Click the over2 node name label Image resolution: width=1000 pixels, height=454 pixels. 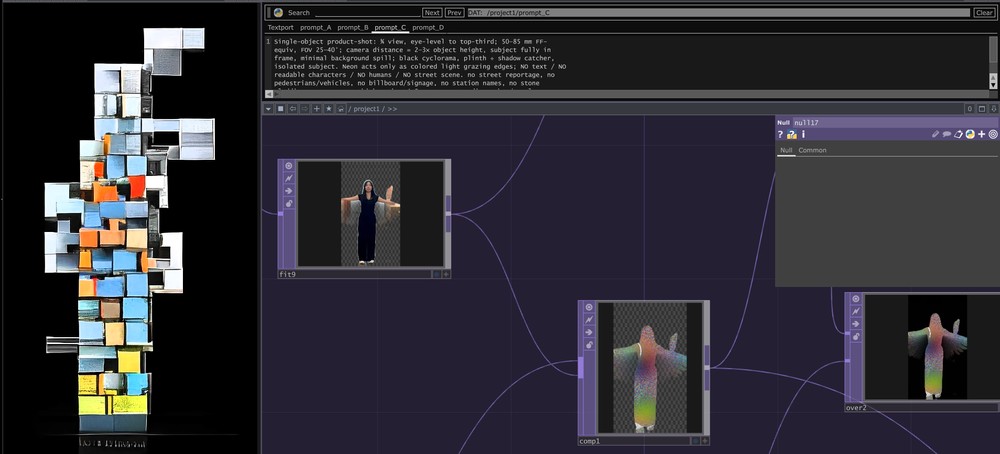point(856,407)
